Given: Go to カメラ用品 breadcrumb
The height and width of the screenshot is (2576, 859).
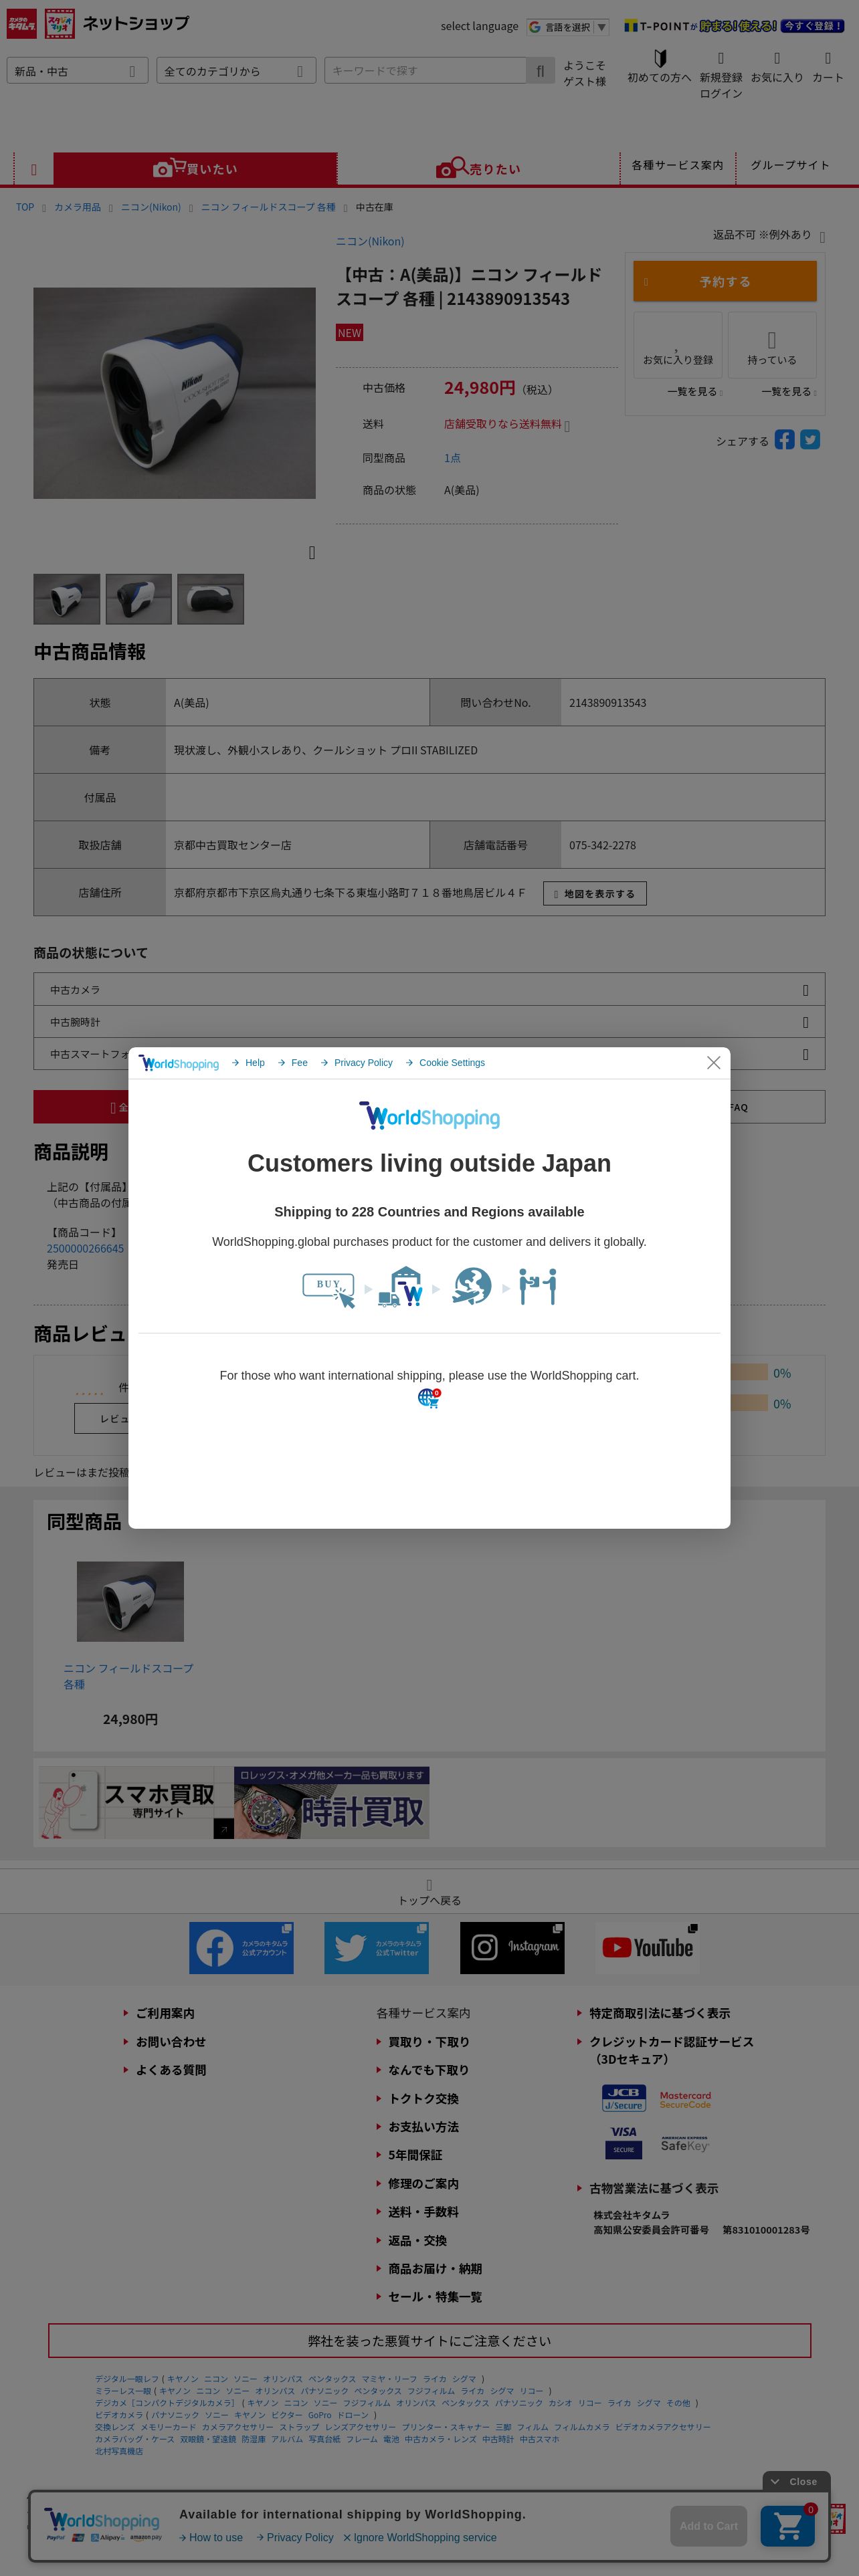Looking at the screenshot, I should [x=77, y=207].
